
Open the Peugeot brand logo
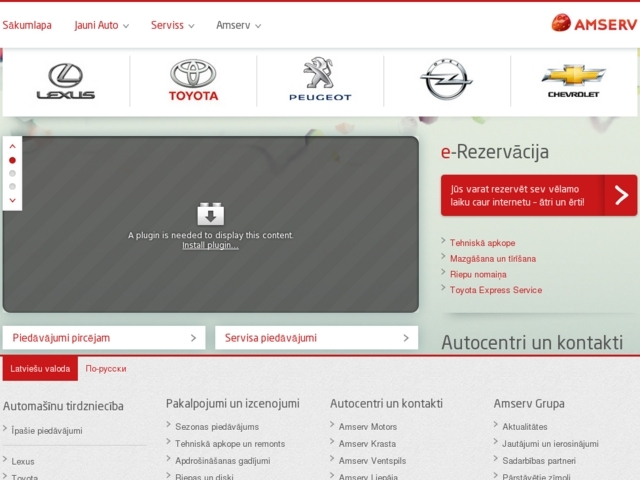pyautogui.click(x=320, y=79)
